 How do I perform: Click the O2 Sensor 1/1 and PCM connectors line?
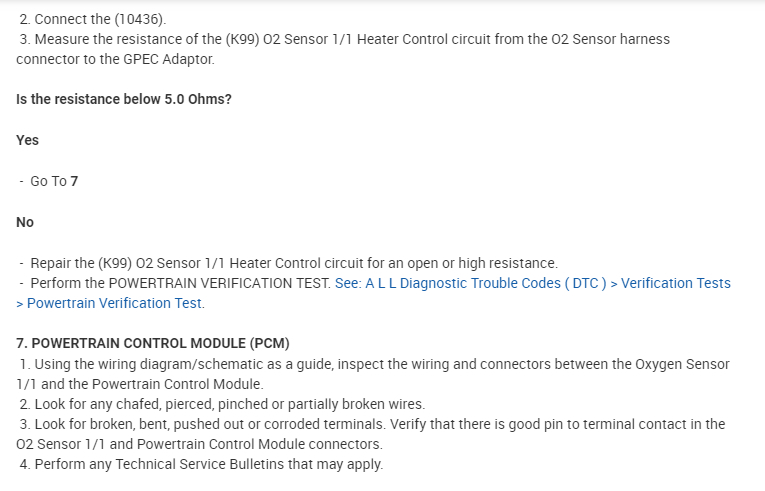click(x=199, y=444)
